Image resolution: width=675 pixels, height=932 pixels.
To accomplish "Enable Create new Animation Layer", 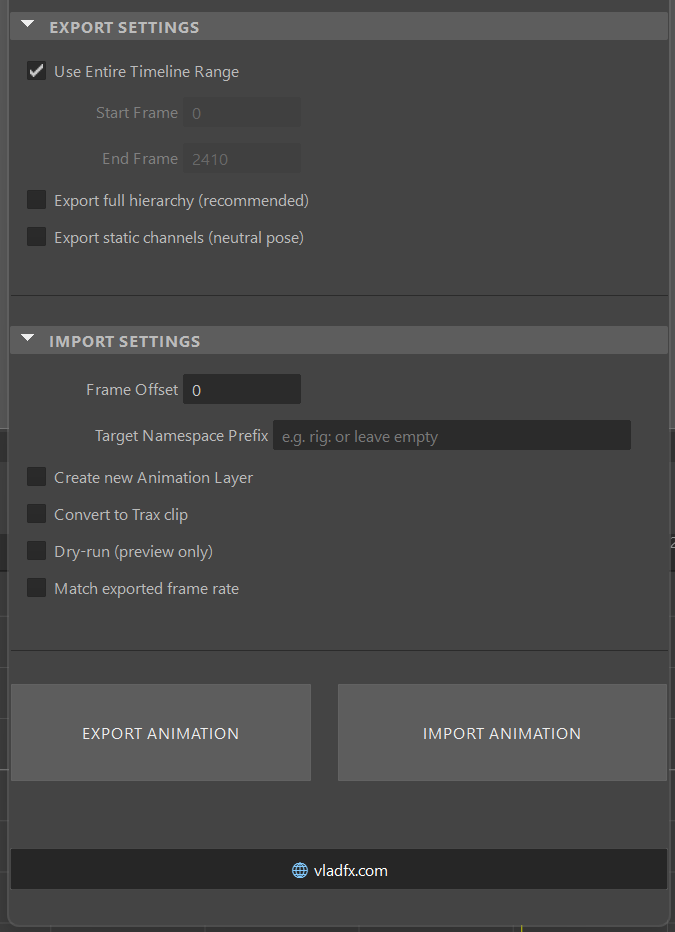I will [36, 477].
